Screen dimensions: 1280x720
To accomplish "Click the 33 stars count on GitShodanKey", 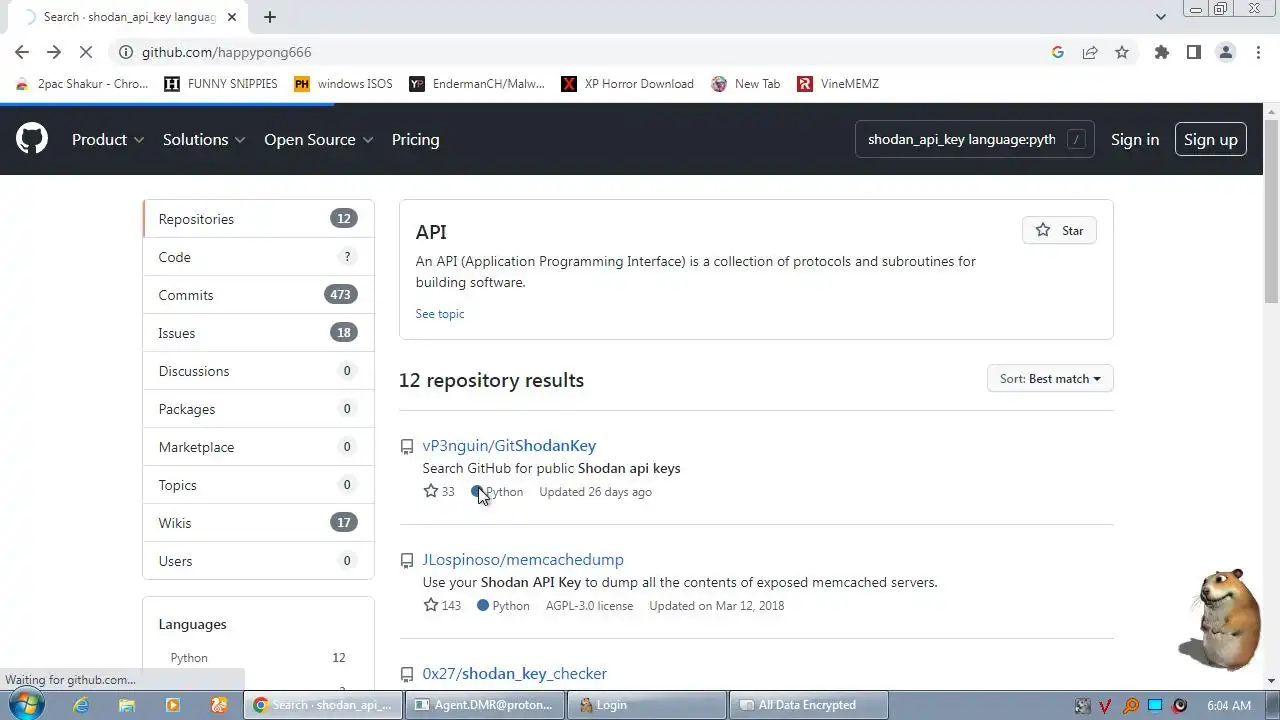I will (439, 491).
